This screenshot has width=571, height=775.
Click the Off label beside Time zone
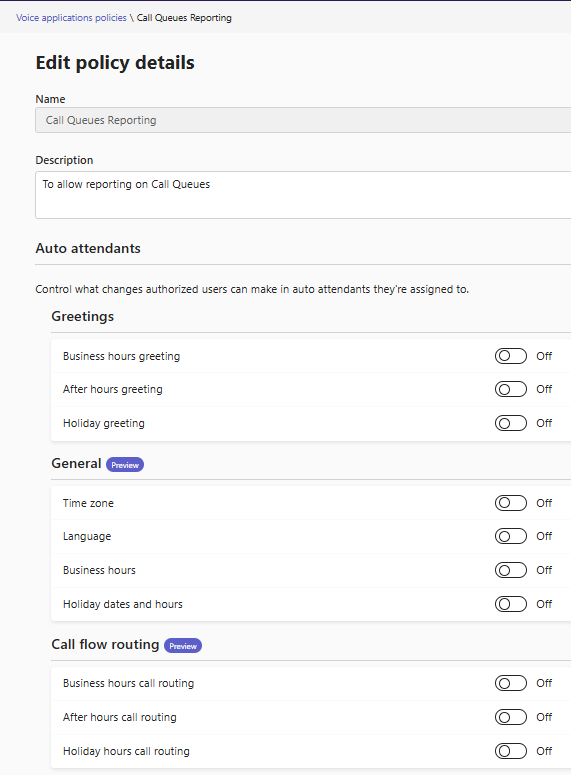(544, 503)
